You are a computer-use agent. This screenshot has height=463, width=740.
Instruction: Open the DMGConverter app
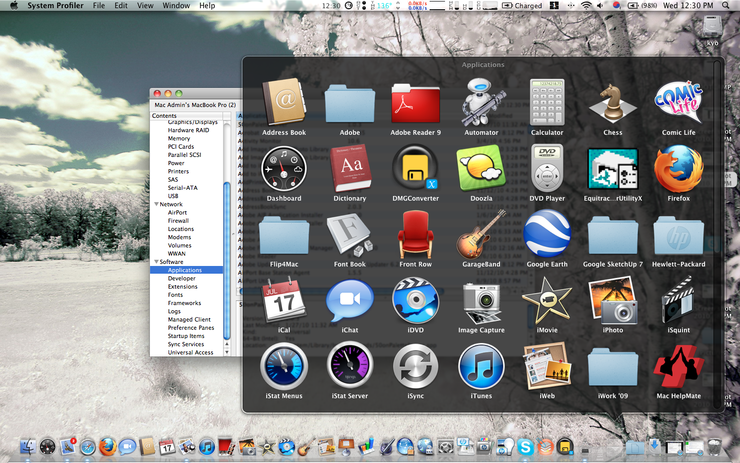click(415, 169)
